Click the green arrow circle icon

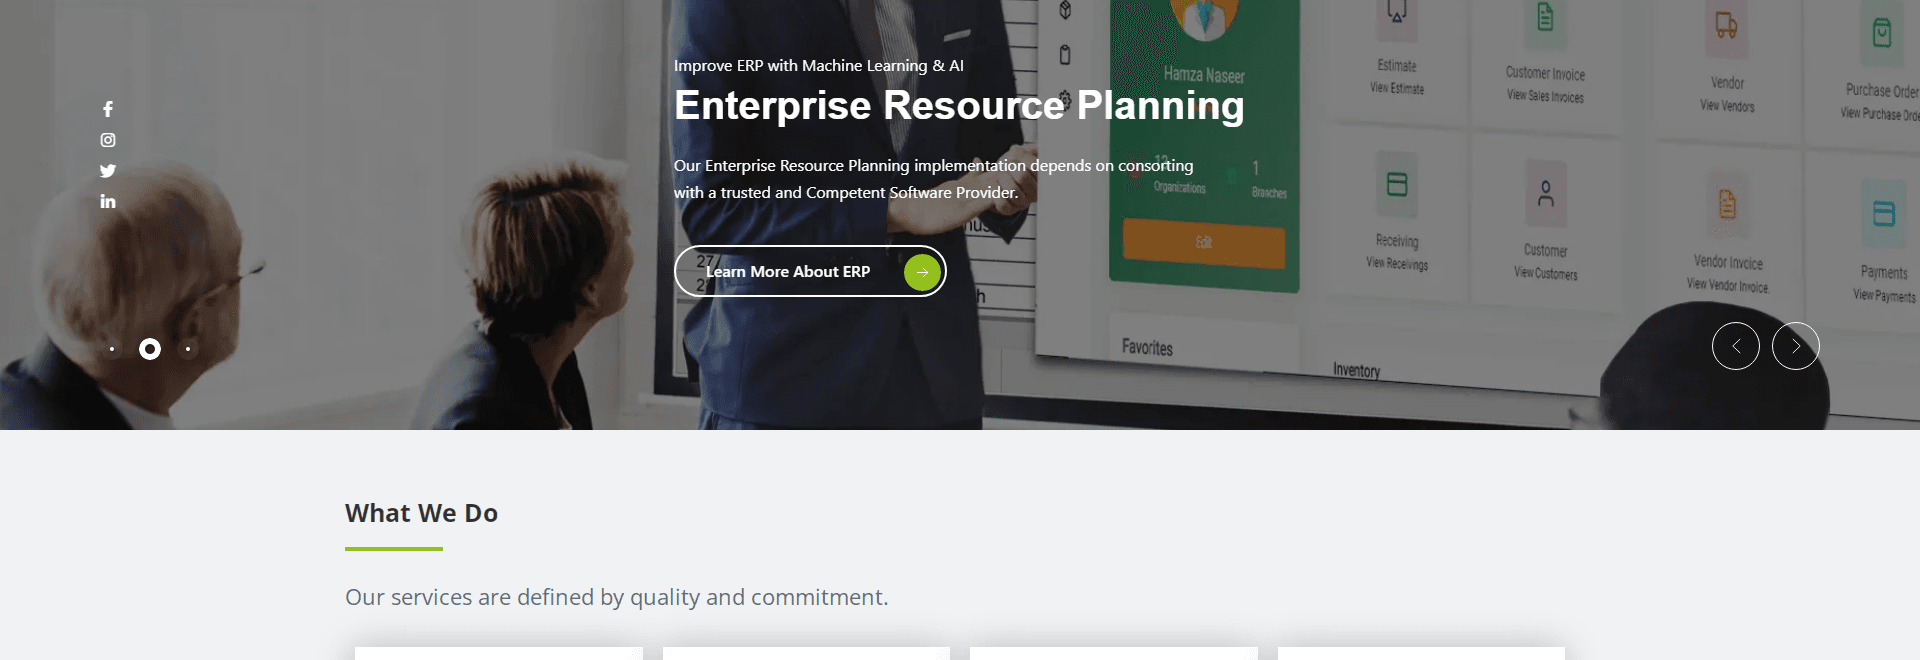[922, 272]
